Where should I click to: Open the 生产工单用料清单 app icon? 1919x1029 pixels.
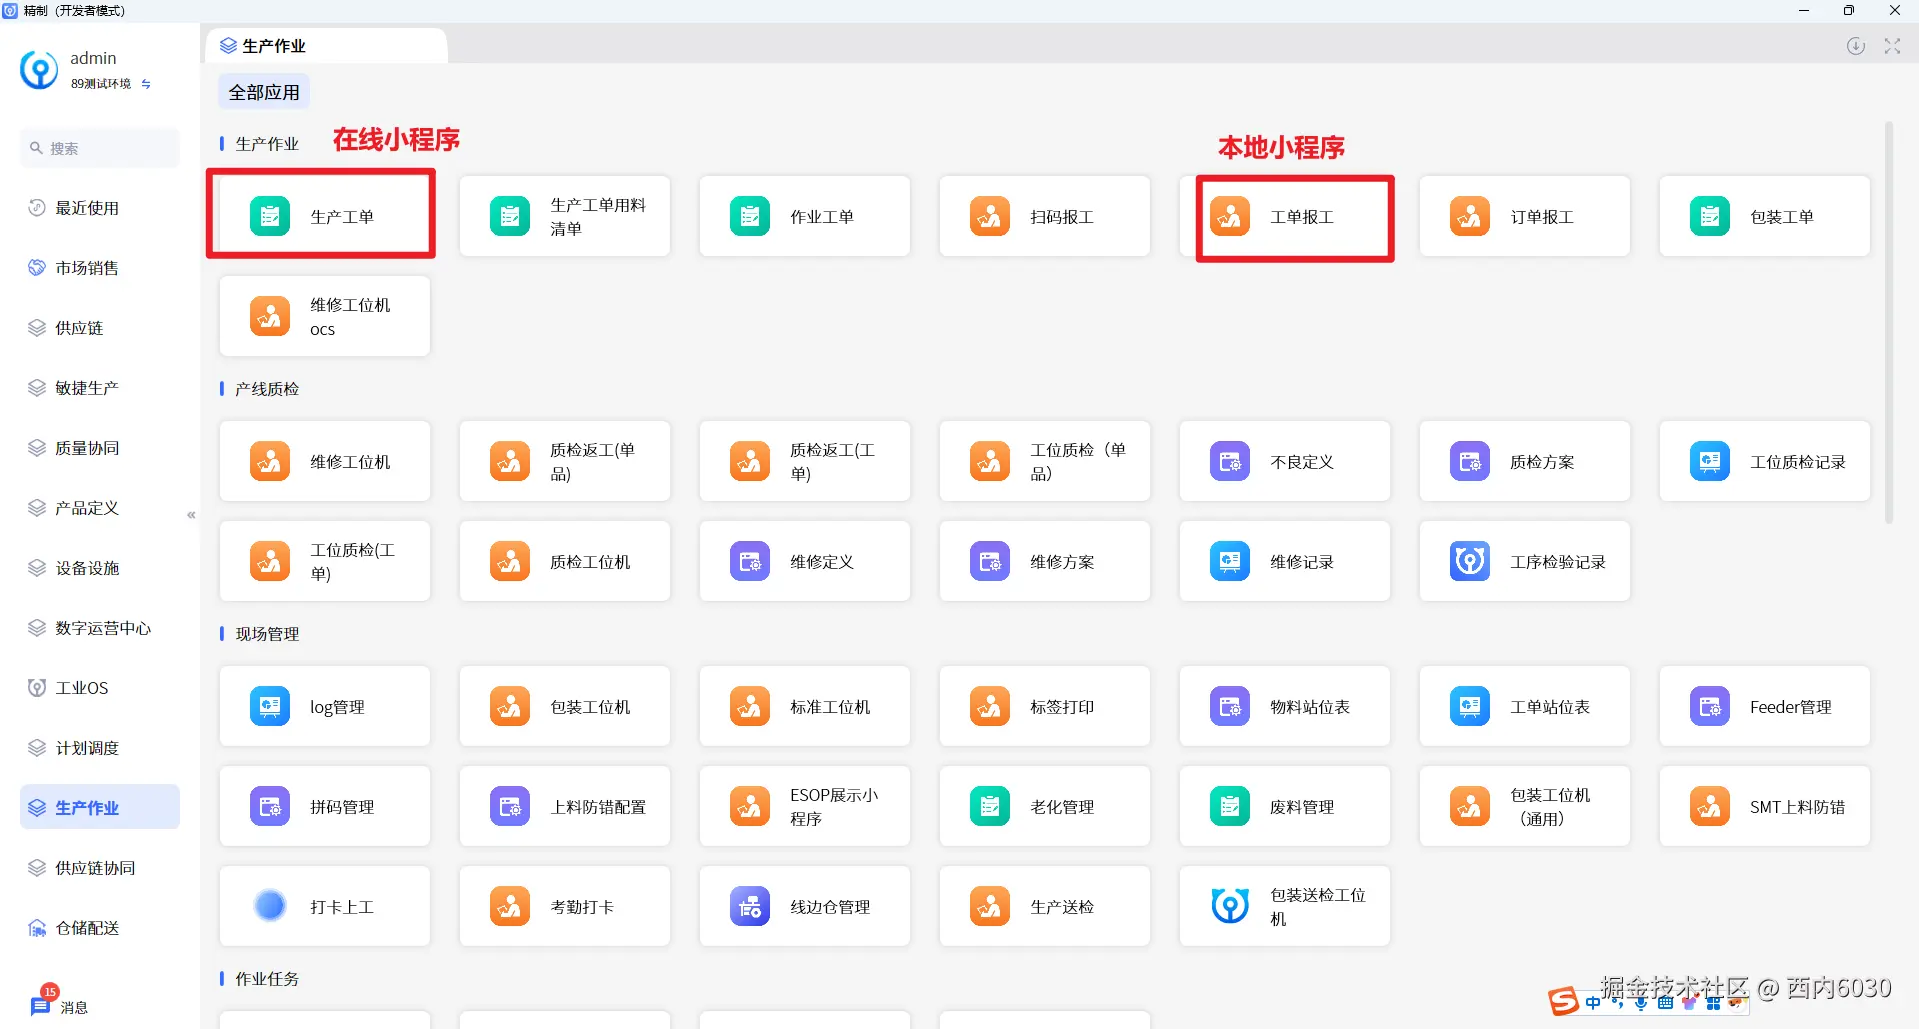click(510, 216)
